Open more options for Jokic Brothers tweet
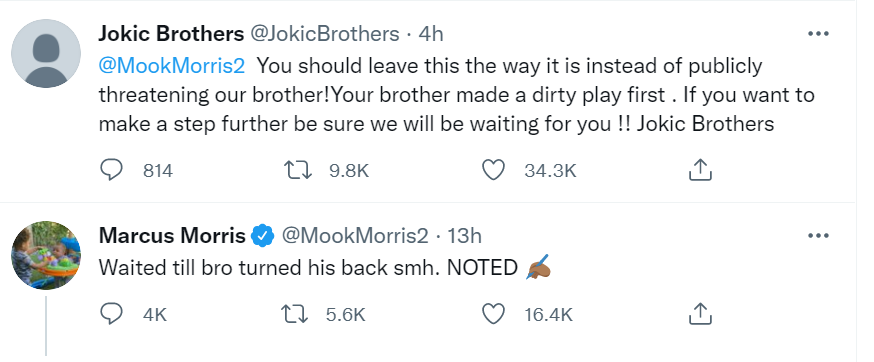Image resolution: width=874 pixels, height=362 pixels. point(818,34)
